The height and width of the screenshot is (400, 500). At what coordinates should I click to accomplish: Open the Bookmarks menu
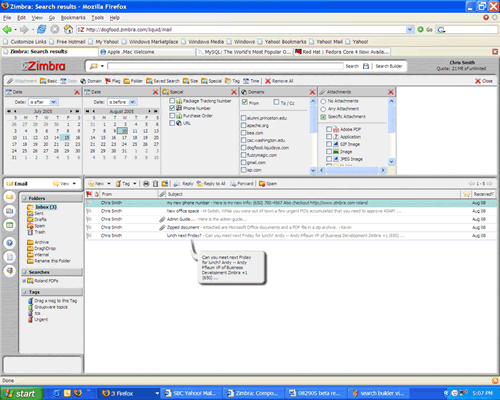pyautogui.click(x=73, y=18)
